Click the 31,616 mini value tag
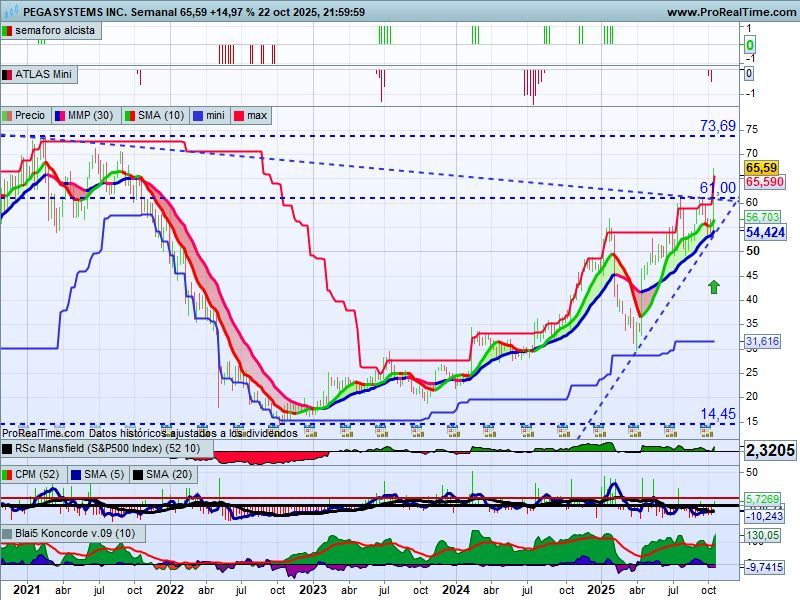Image resolution: width=800 pixels, height=600 pixels. 762,341
